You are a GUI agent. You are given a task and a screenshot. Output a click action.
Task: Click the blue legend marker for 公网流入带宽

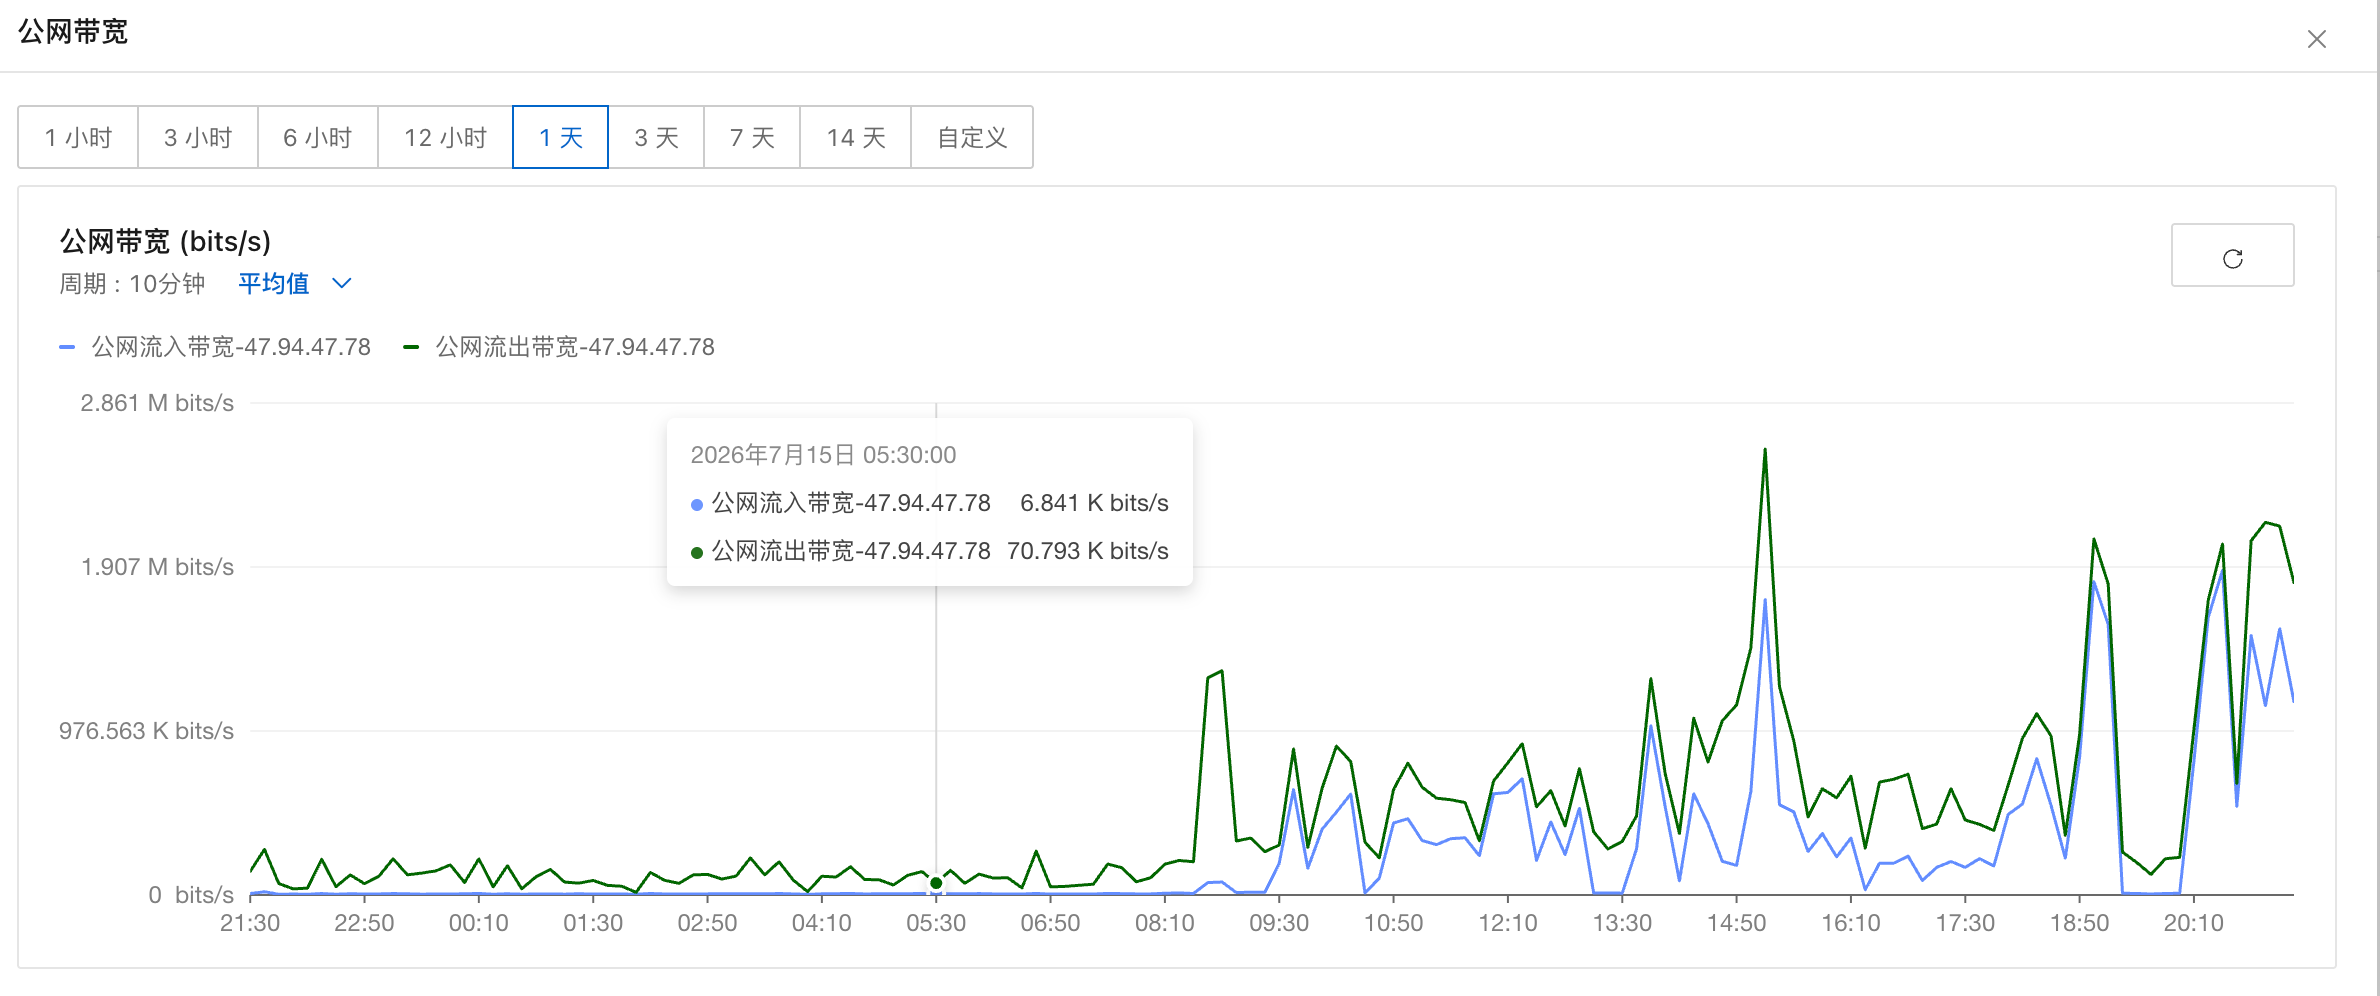[67, 347]
